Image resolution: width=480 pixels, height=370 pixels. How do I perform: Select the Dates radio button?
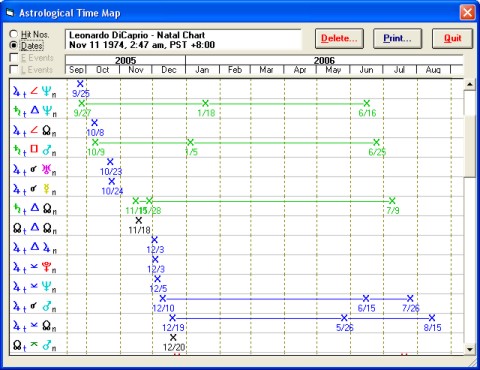tap(14, 45)
